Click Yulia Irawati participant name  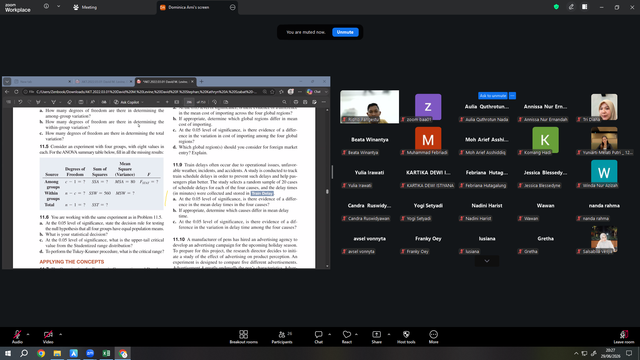click(x=369, y=173)
